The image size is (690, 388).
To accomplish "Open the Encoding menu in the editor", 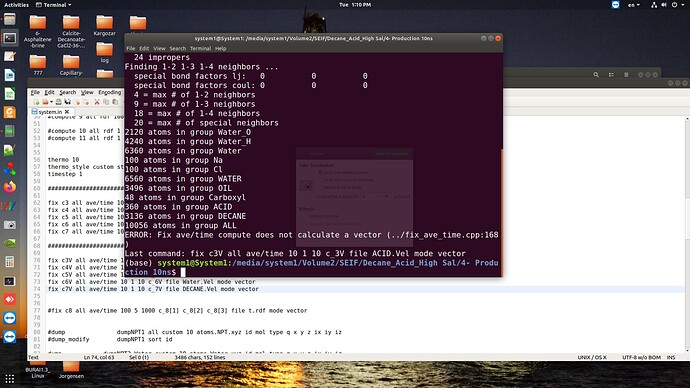I will pos(110,92).
